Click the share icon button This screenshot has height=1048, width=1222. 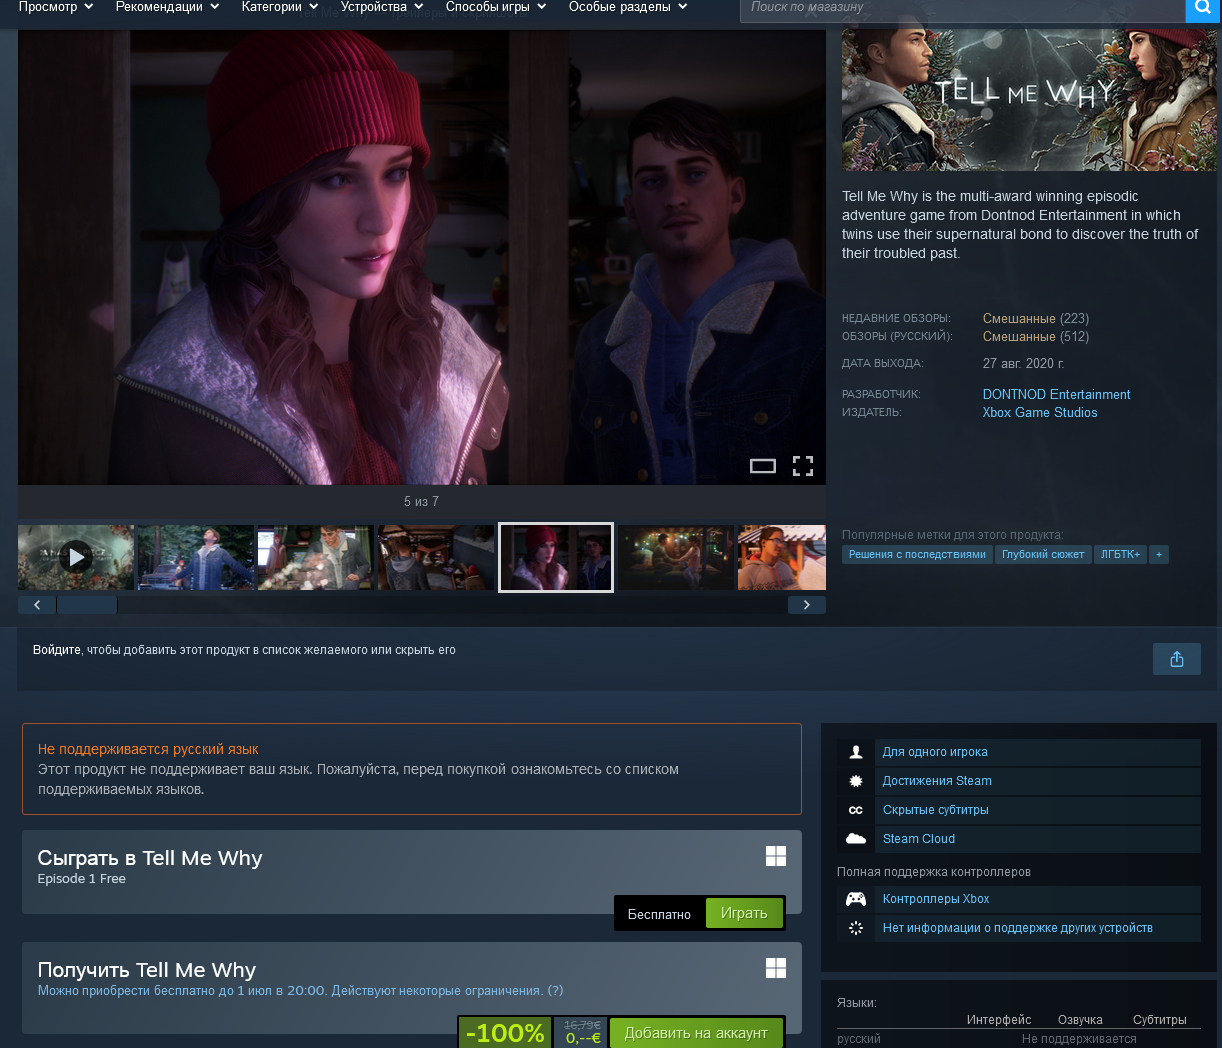pyautogui.click(x=1177, y=659)
